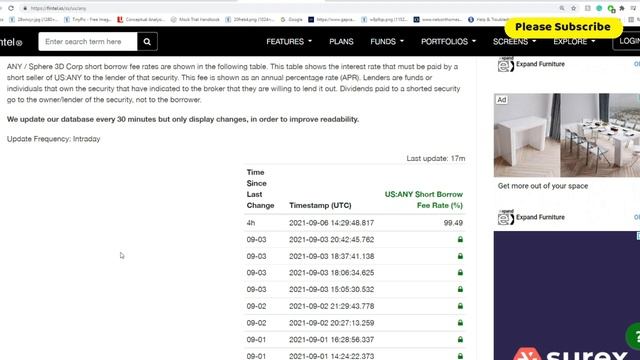
Task: Click the green circle extension icon
Action: (x=599, y=8)
